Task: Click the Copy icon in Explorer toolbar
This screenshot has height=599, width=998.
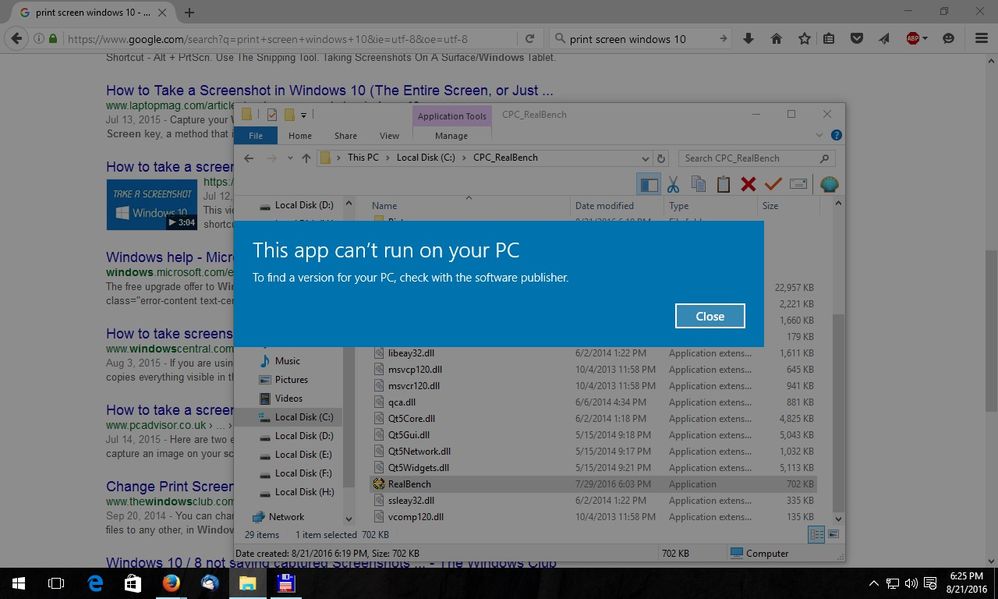Action: coord(698,185)
